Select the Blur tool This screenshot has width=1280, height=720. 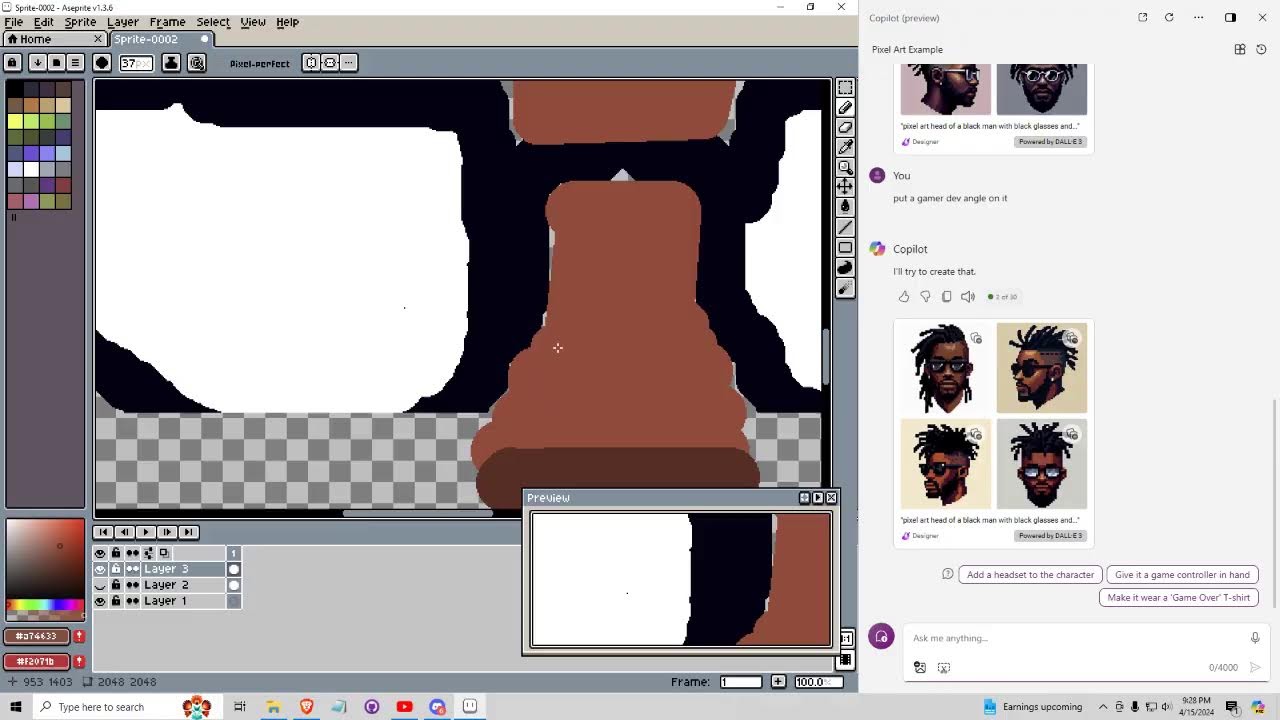(x=845, y=288)
